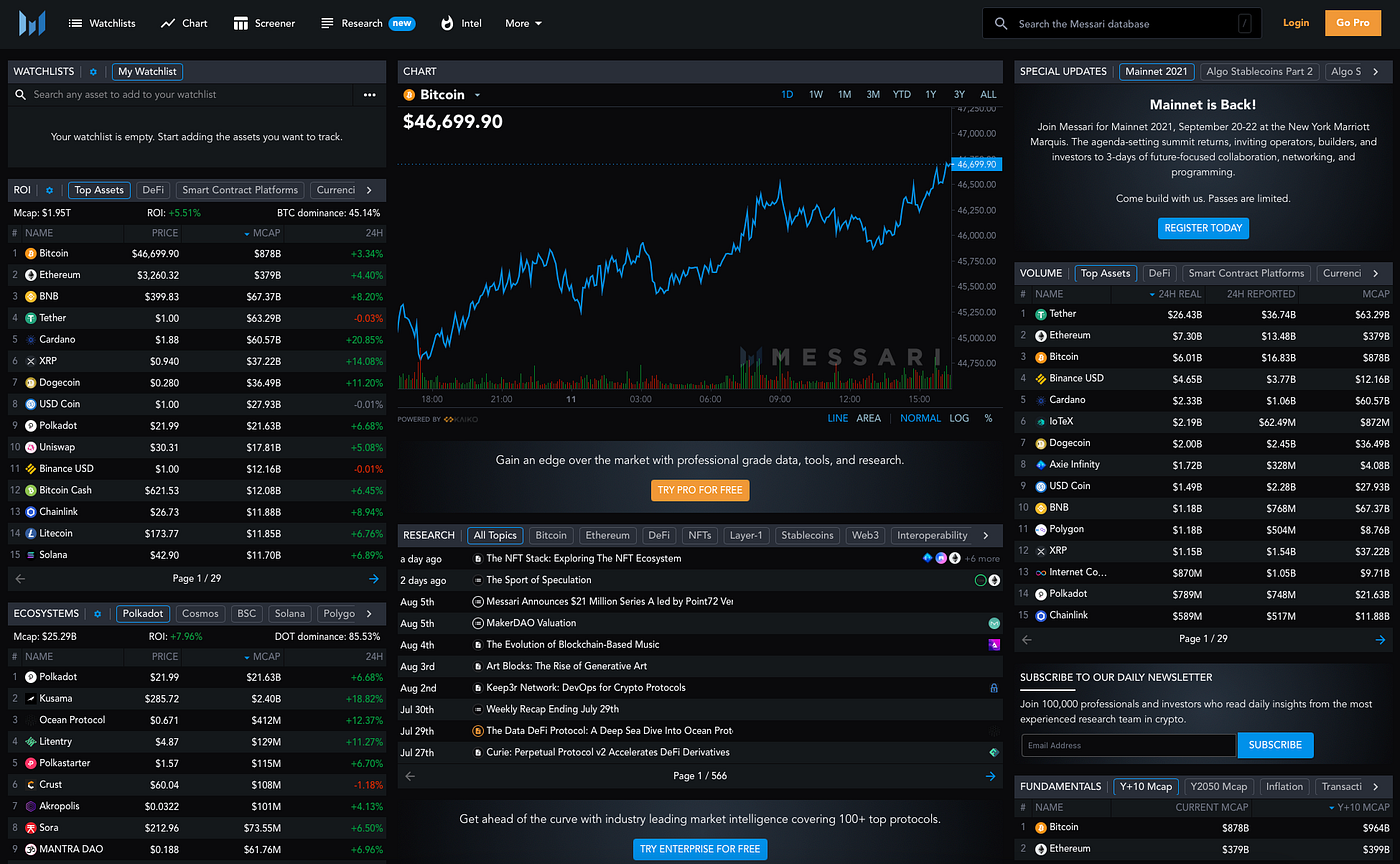The height and width of the screenshot is (864, 1400).
Task: Go to next page of Volume table
Action: tap(1381, 639)
